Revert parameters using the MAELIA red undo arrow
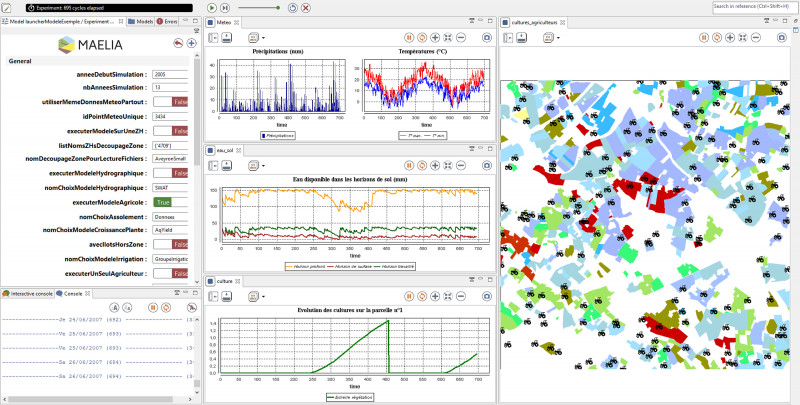Viewport: 800px width, 405px height. 176,43
